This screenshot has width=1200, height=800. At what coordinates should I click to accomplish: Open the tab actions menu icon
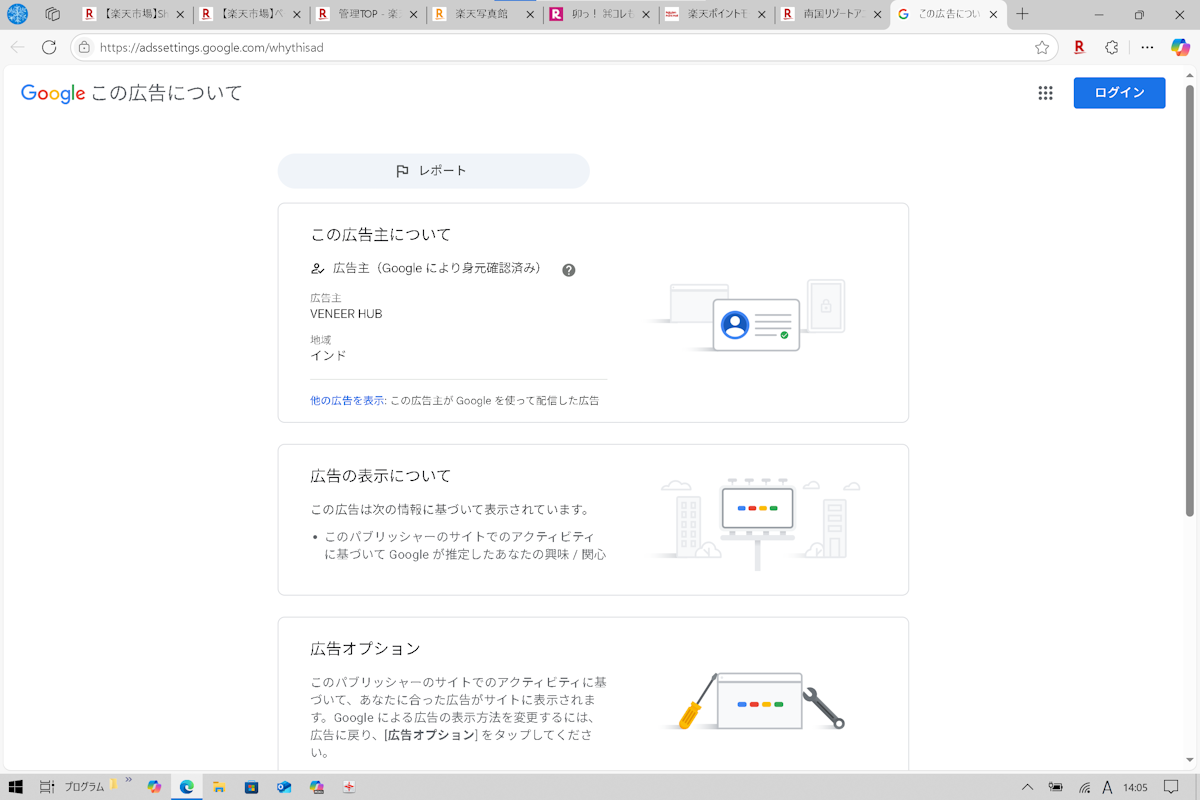pyautogui.click(x=53, y=14)
